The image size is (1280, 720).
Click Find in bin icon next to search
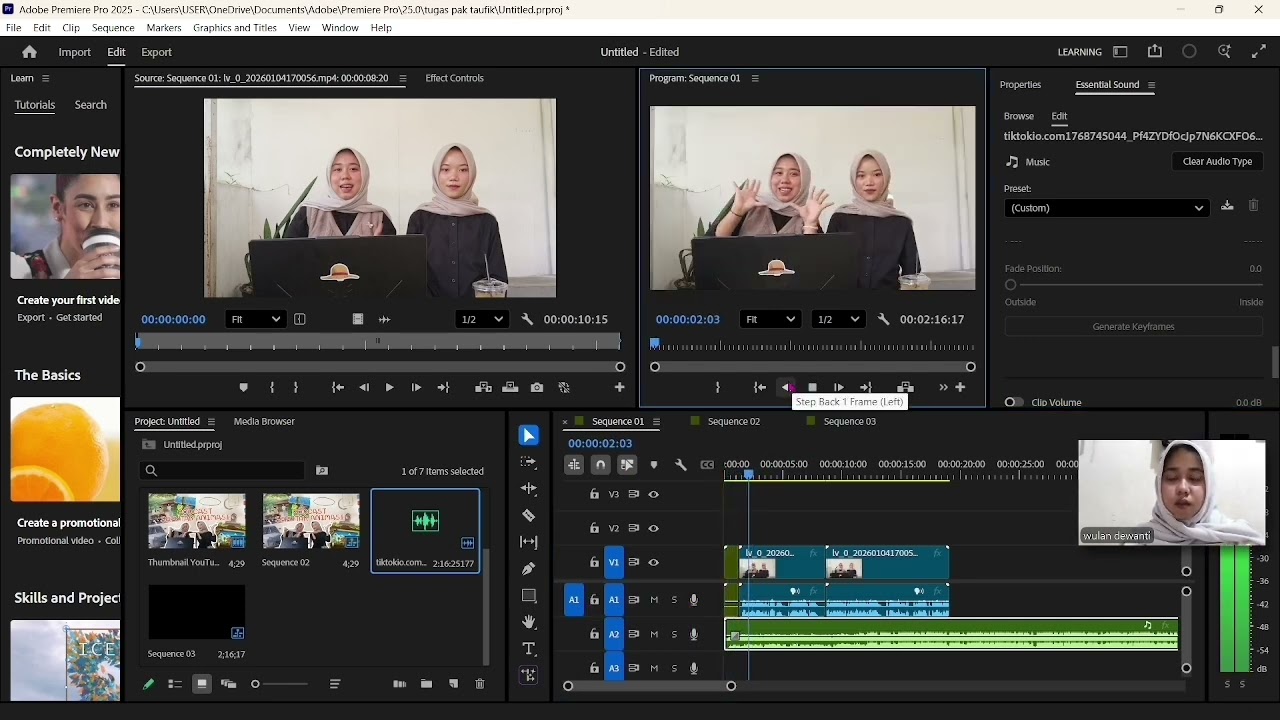[x=322, y=470]
